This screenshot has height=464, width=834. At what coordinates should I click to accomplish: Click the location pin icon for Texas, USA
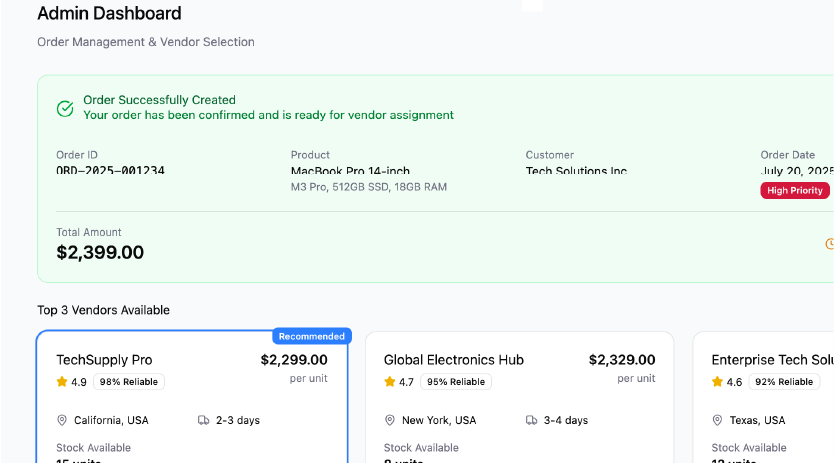(x=717, y=420)
